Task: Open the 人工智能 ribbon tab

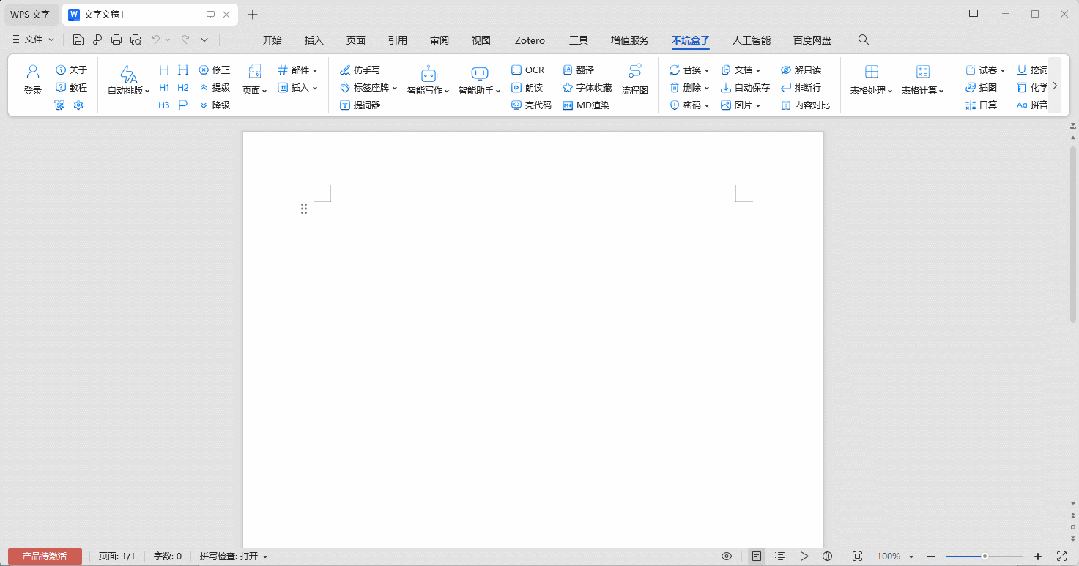Action: pos(751,41)
